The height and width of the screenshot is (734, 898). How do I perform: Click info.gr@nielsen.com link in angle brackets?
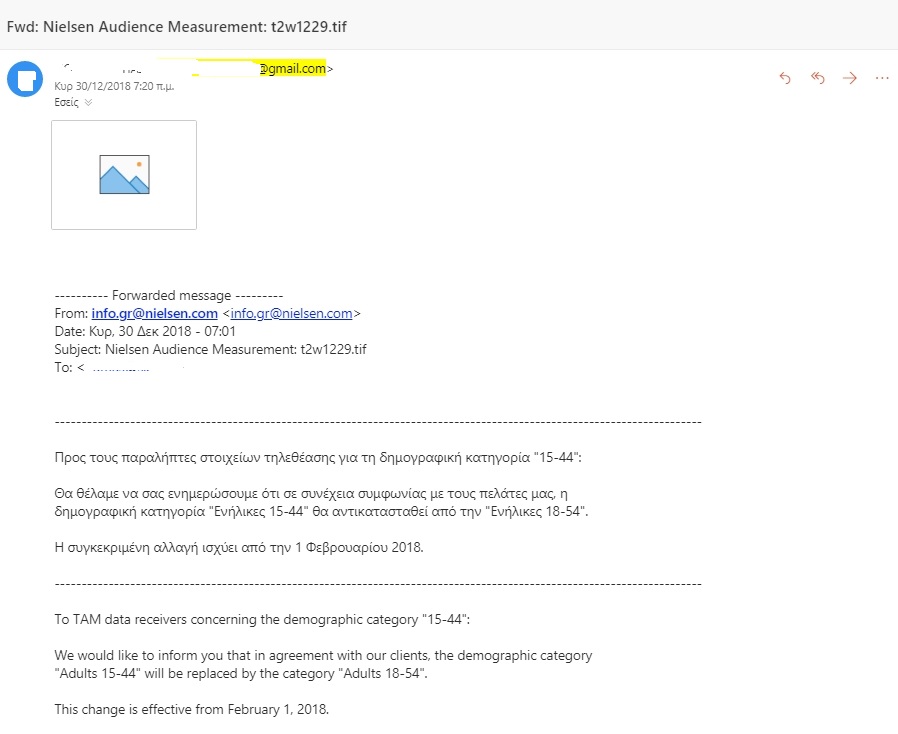(291, 313)
